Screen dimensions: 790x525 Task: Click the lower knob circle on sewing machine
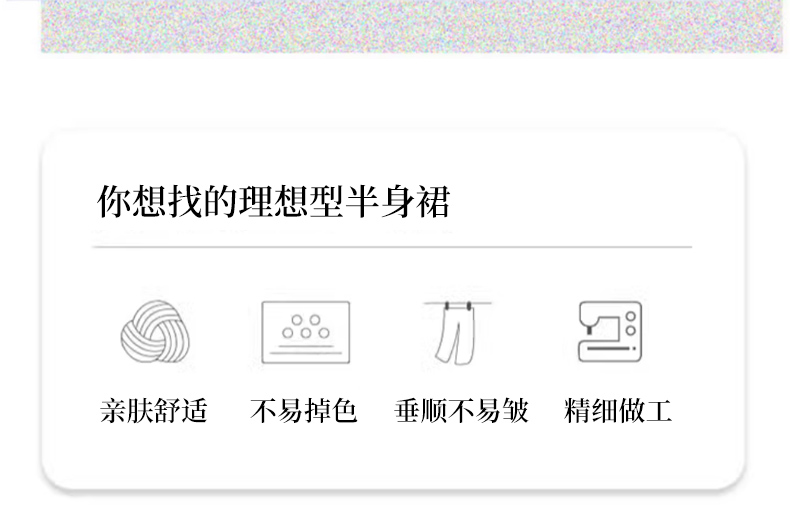tap(630, 331)
